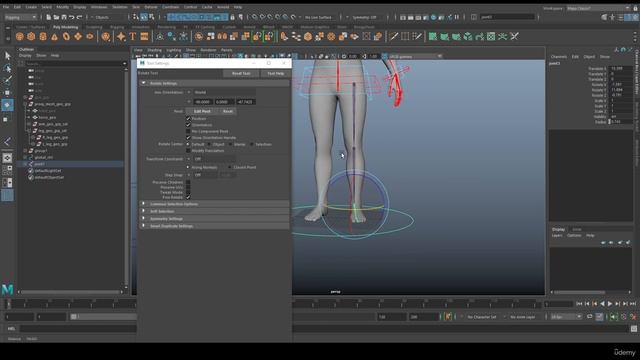This screenshot has width=640, height=360.
Task: Click play forward in playback controls
Action: tap(610, 304)
